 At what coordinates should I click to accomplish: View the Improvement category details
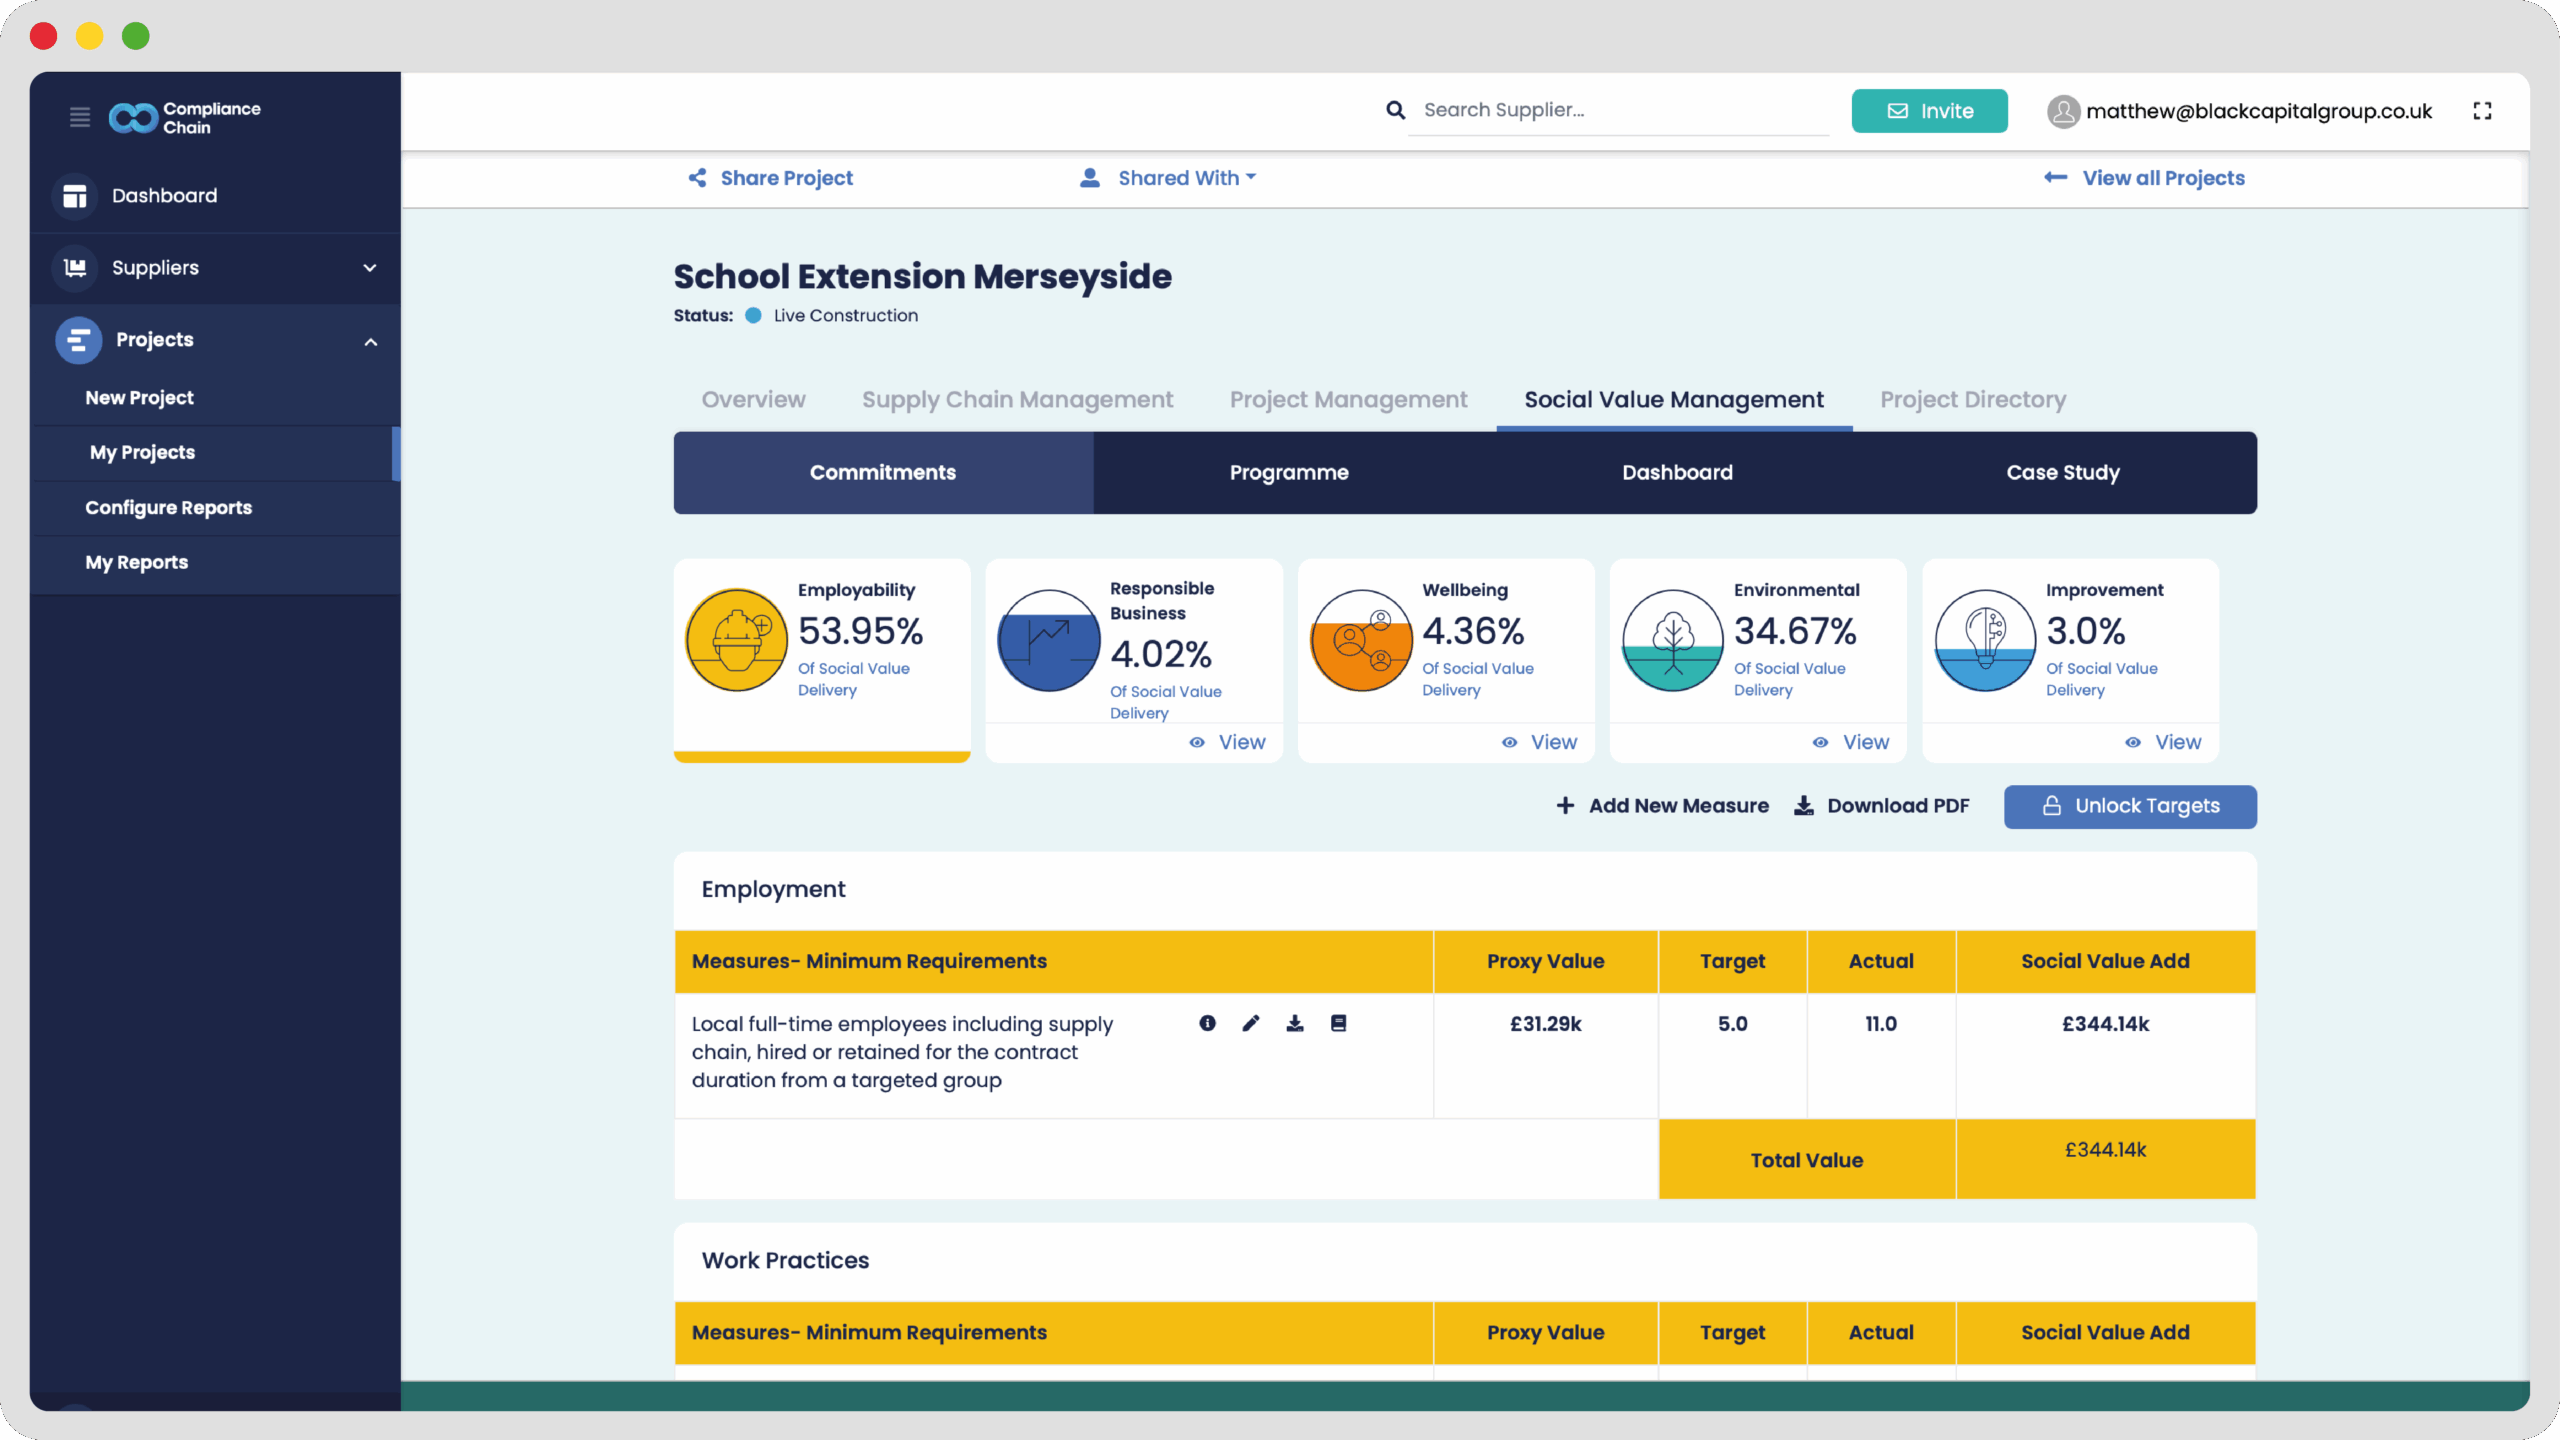(2165, 742)
